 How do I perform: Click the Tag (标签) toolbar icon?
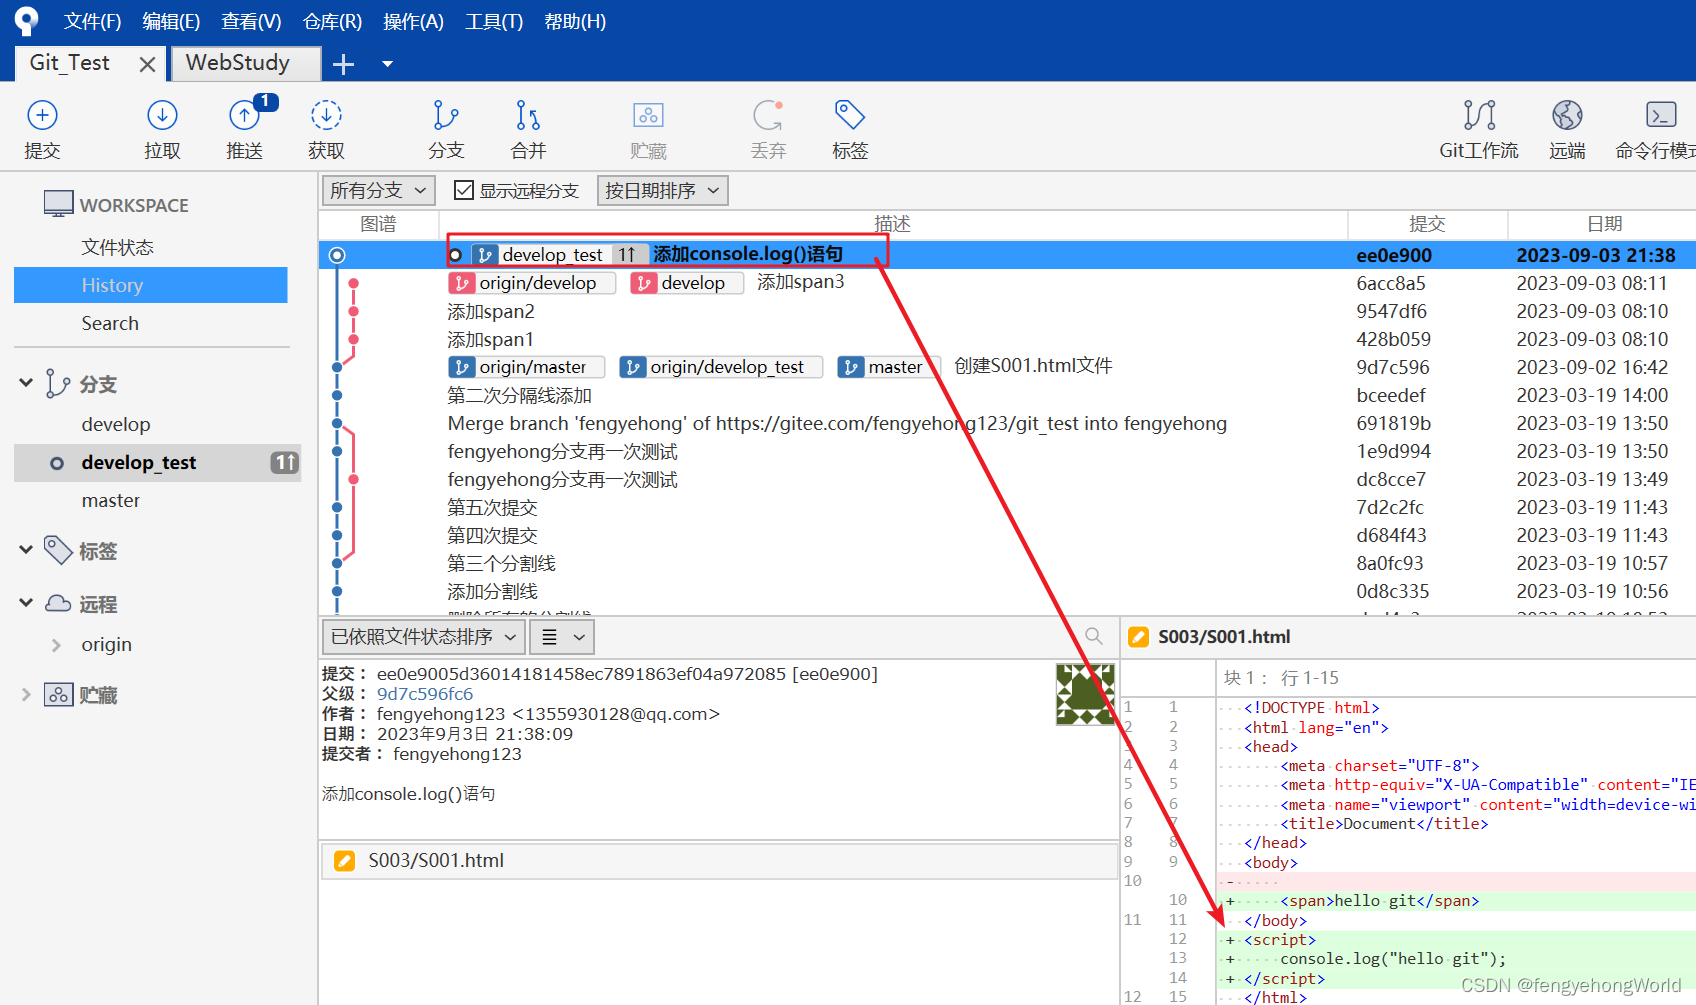[850, 116]
